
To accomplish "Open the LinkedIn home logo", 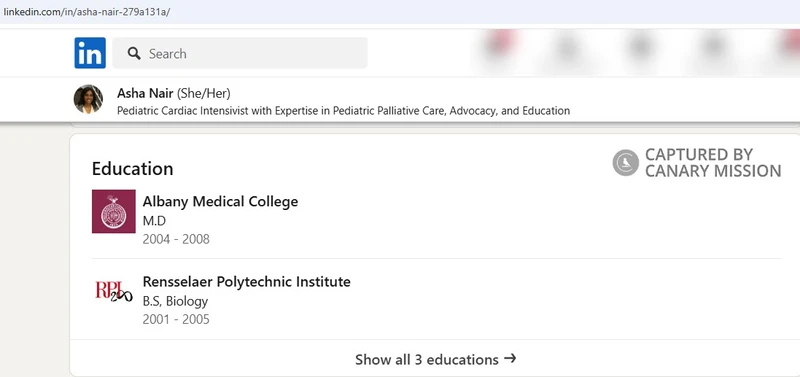I will point(90,53).
